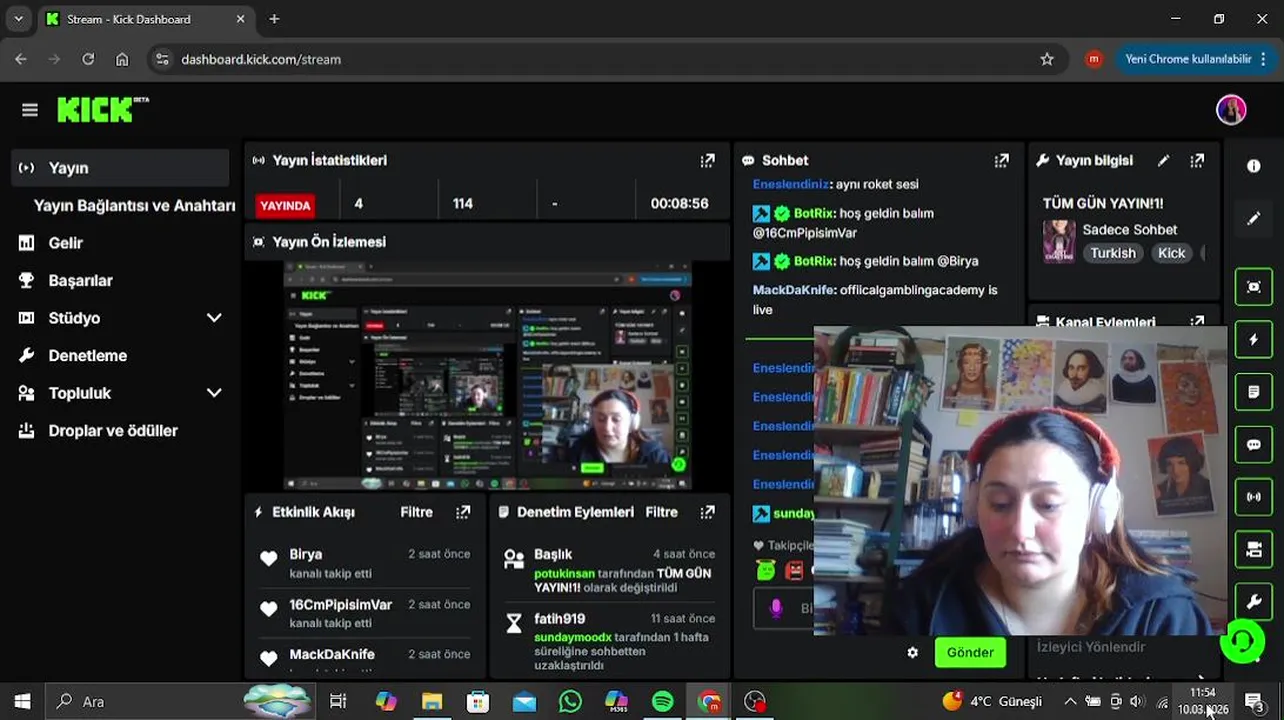
Task: Click Yeni Chrome kullanılabilir update button
Action: point(1188,59)
